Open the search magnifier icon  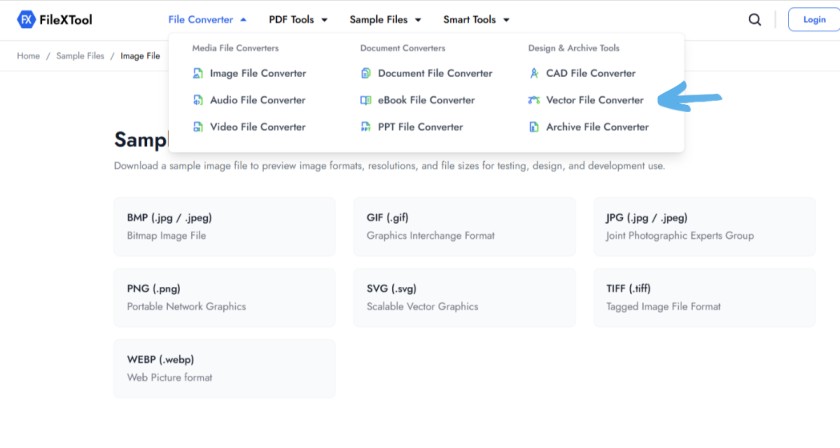point(755,20)
